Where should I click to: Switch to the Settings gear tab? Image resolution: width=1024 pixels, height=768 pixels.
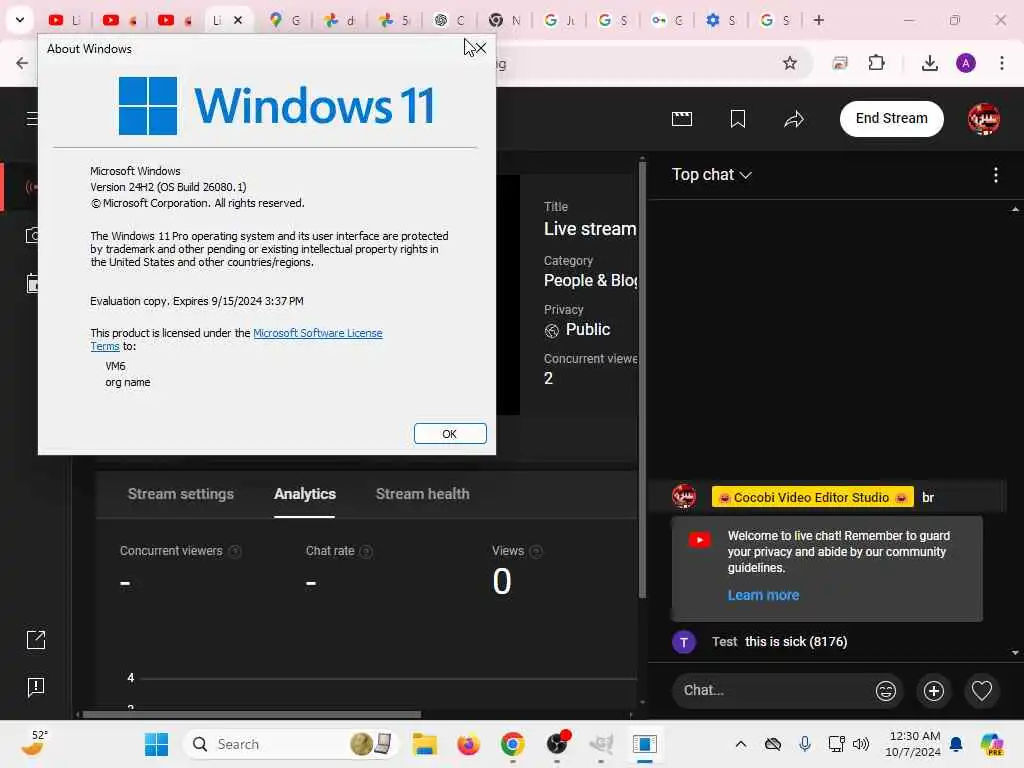721,20
